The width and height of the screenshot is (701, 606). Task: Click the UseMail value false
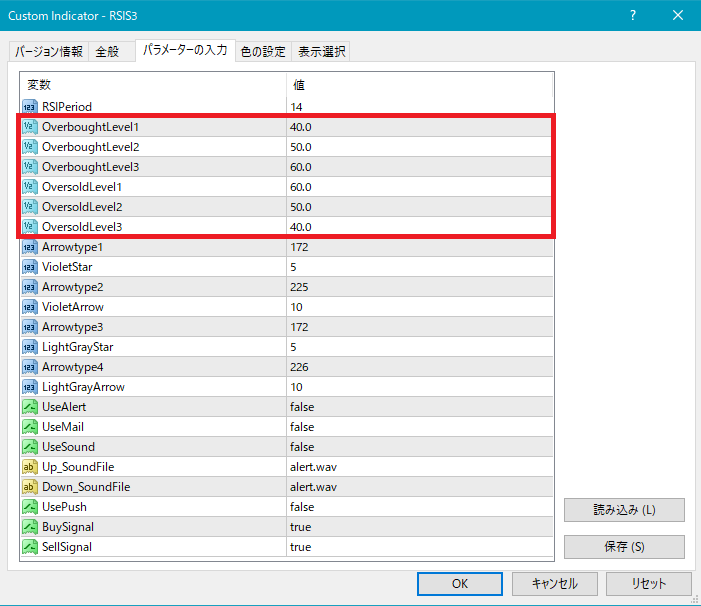click(x=302, y=427)
